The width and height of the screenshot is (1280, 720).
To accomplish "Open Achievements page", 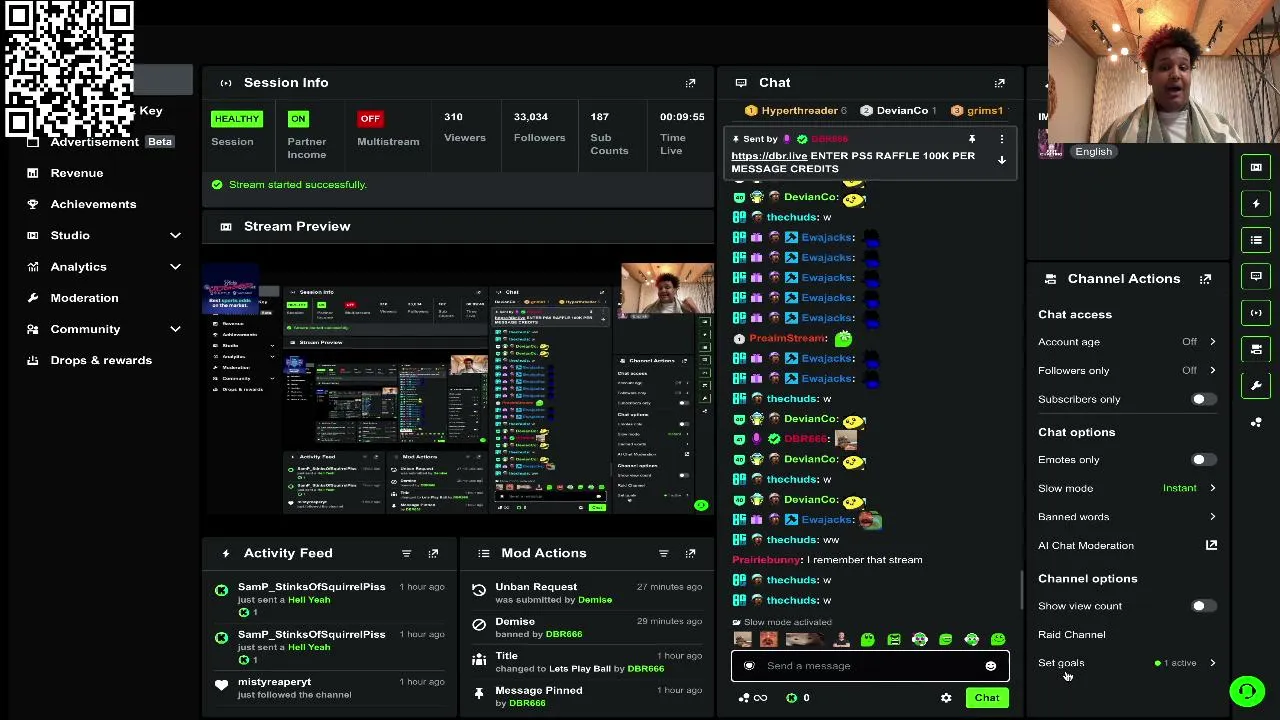I will pyautogui.click(x=93, y=204).
